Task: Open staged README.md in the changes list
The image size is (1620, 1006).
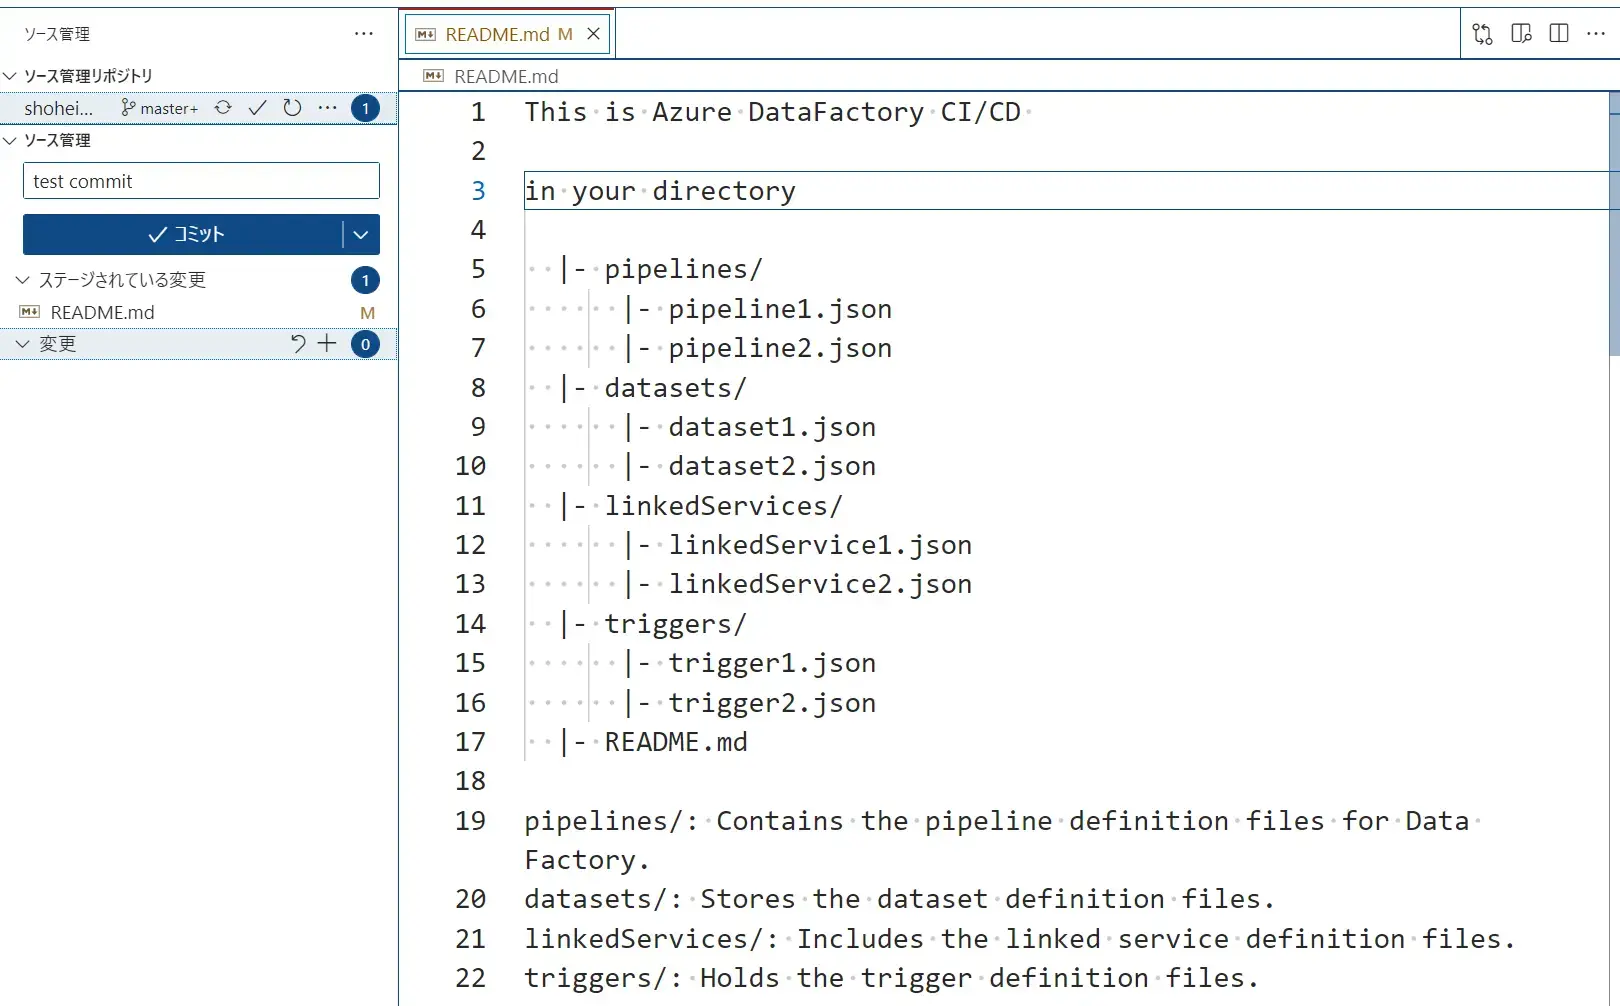Action: point(199,313)
